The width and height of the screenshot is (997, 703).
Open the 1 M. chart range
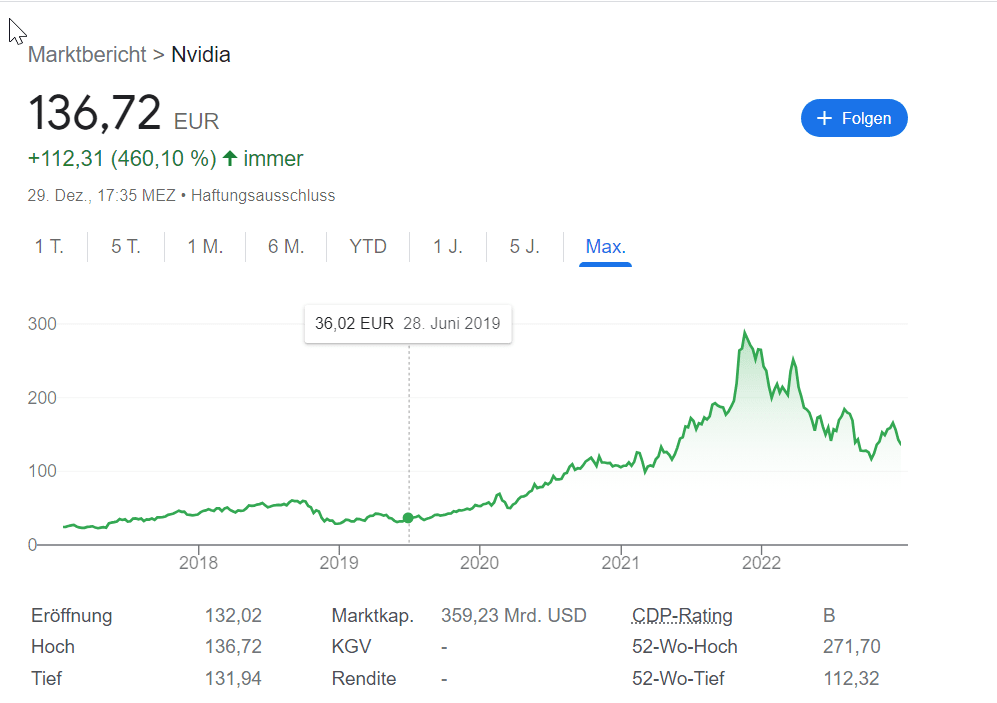(205, 247)
